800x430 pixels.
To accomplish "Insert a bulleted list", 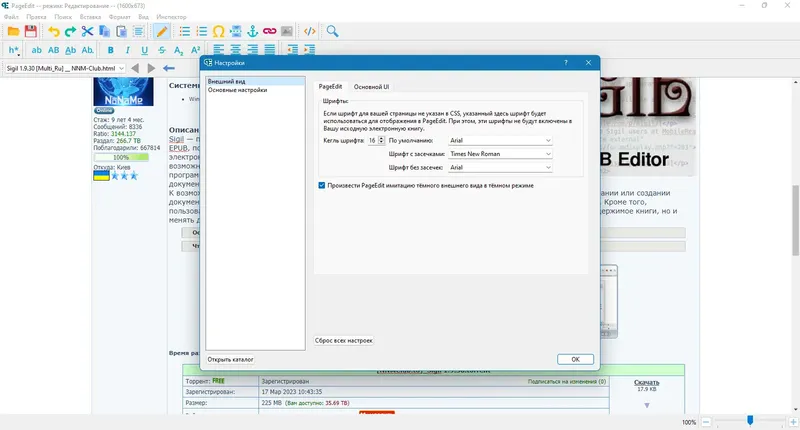I will (x=185, y=32).
